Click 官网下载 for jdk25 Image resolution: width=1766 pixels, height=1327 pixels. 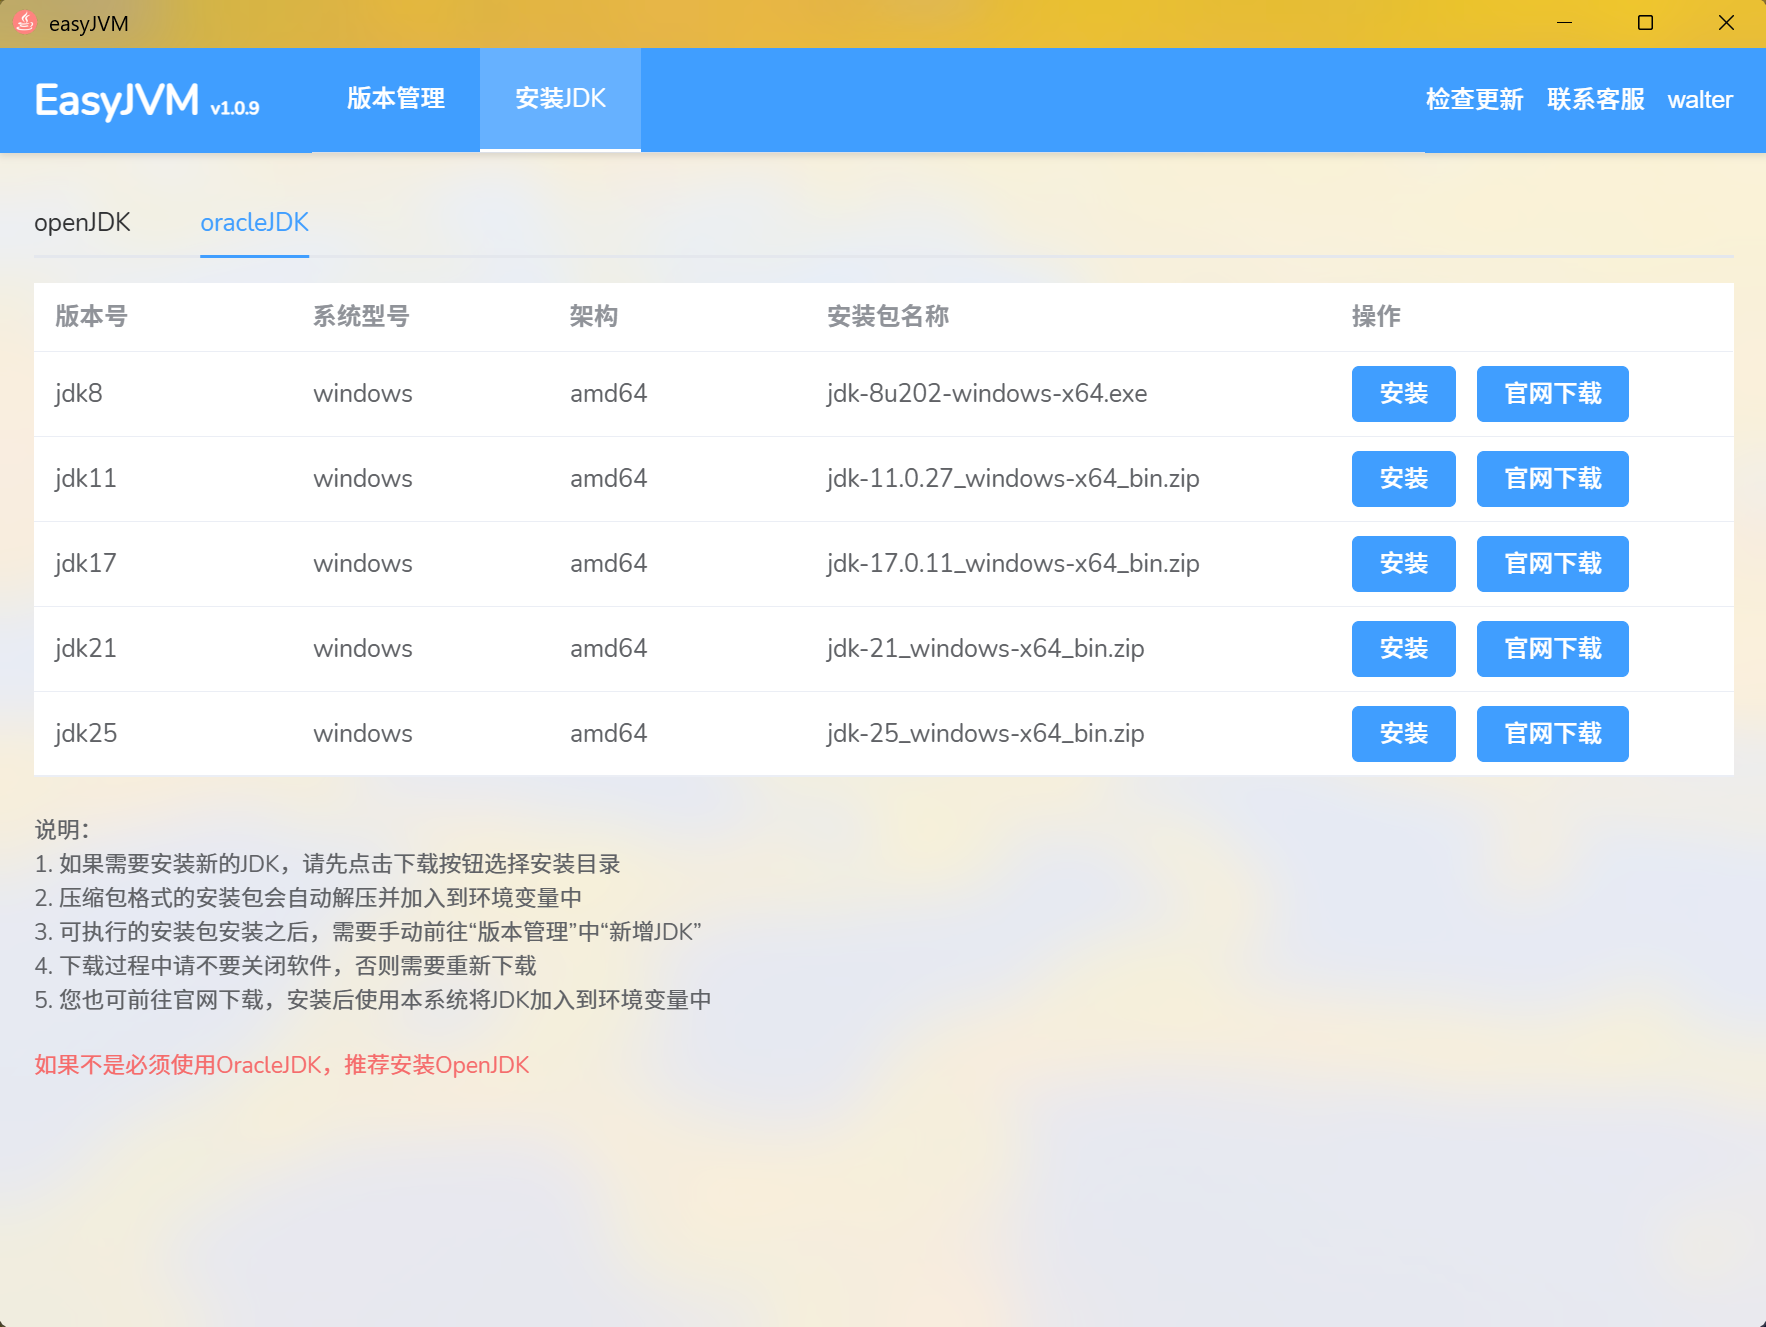point(1552,734)
